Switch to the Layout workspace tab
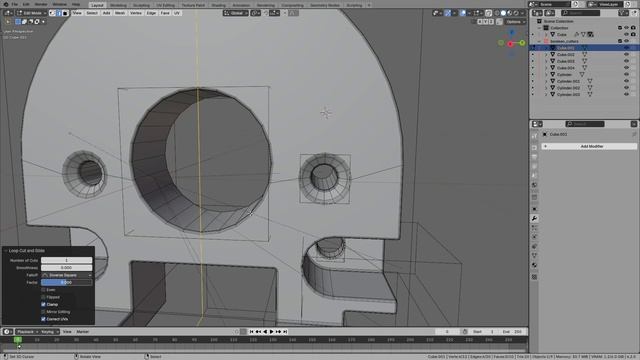This screenshot has width=640, height=360. pyautogui.click(x=97, y=5)
